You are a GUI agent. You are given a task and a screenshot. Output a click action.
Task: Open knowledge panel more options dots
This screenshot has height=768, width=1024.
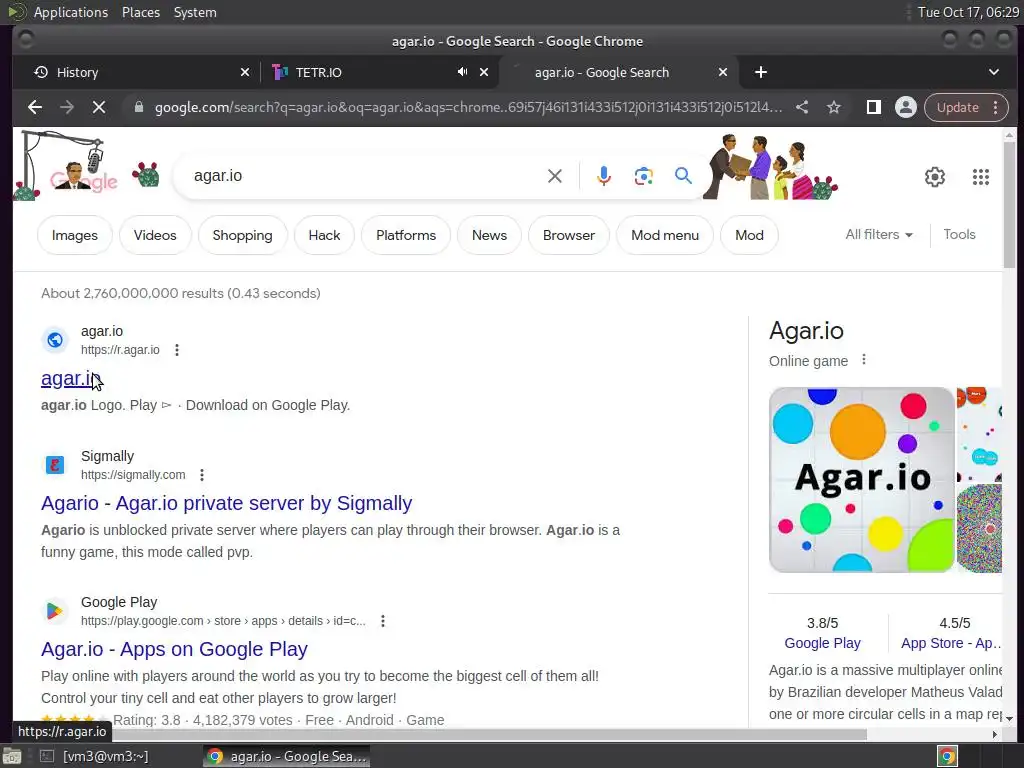863,360
